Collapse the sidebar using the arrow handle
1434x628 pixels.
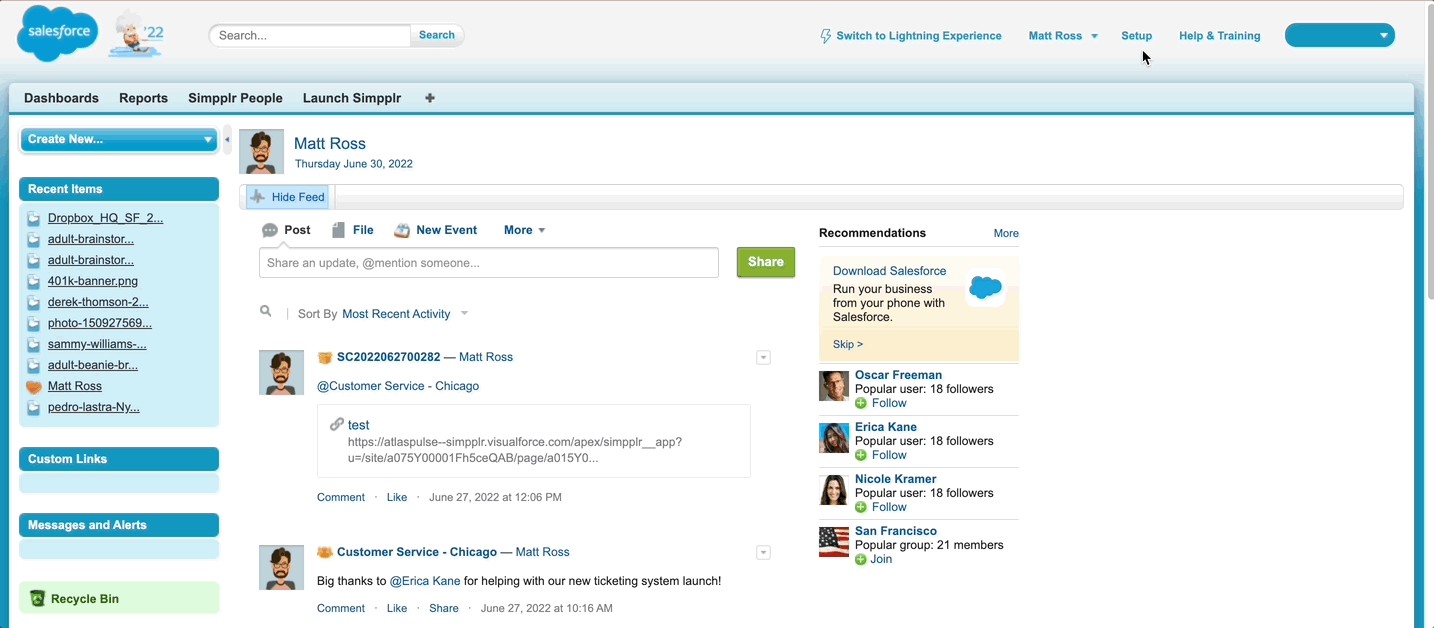(227, 139)
